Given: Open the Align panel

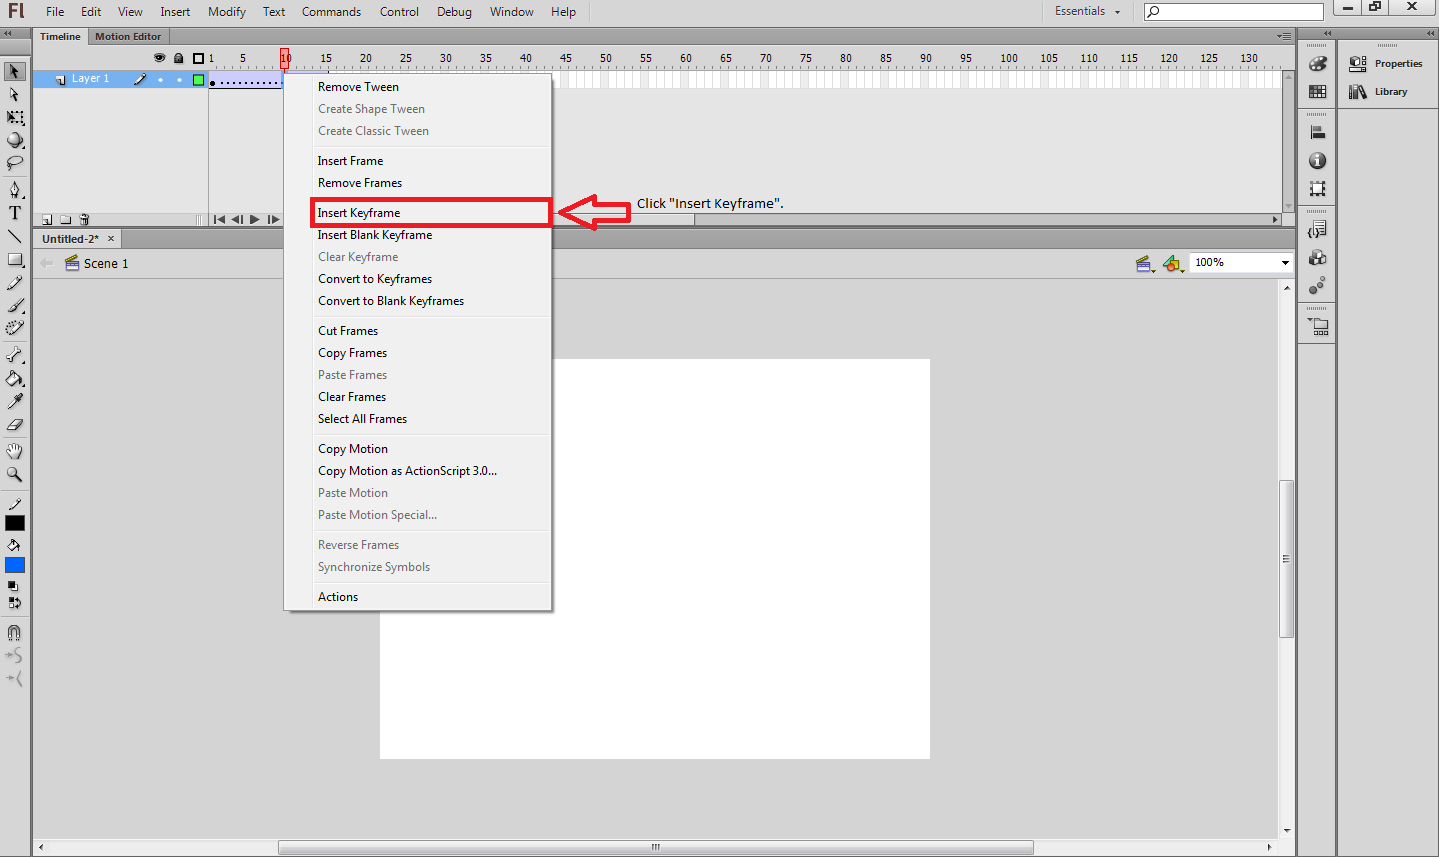Looking at the screenshot, I should (1317, 130).
